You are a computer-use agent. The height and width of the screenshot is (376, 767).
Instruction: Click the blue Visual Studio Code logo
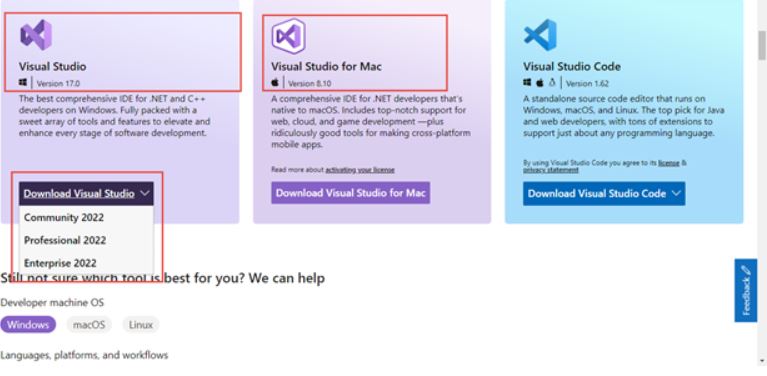[540, 35]
